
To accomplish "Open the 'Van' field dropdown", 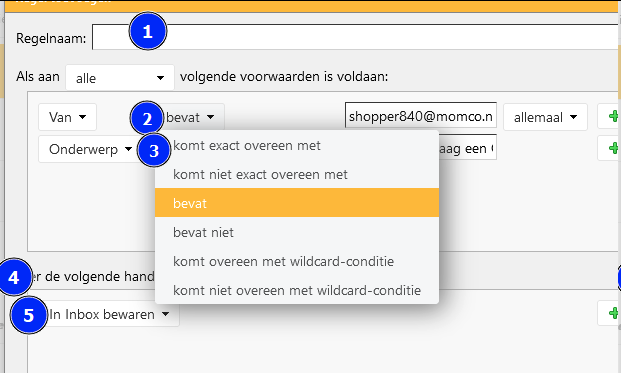I will tap(67, 117).
